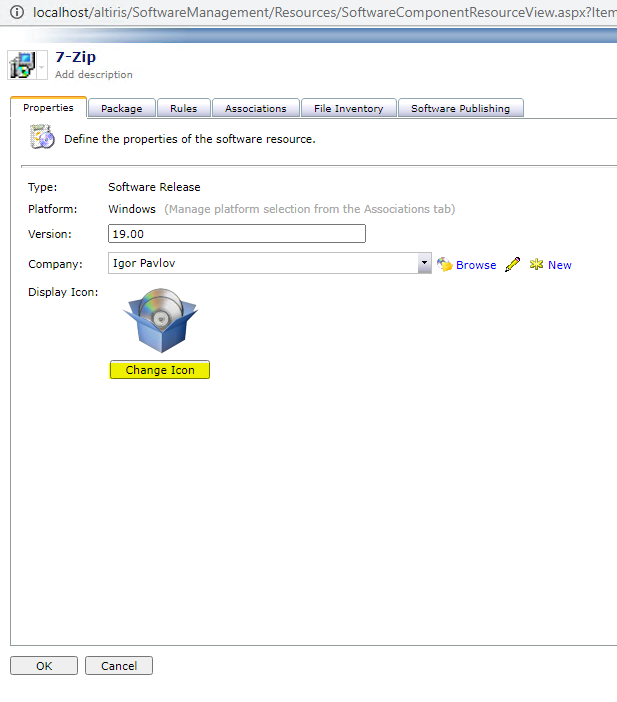The width and height of the screenshot is (617, 702).
Task: Click the Igor Pavlov company combo box
Action: point(270,263)
